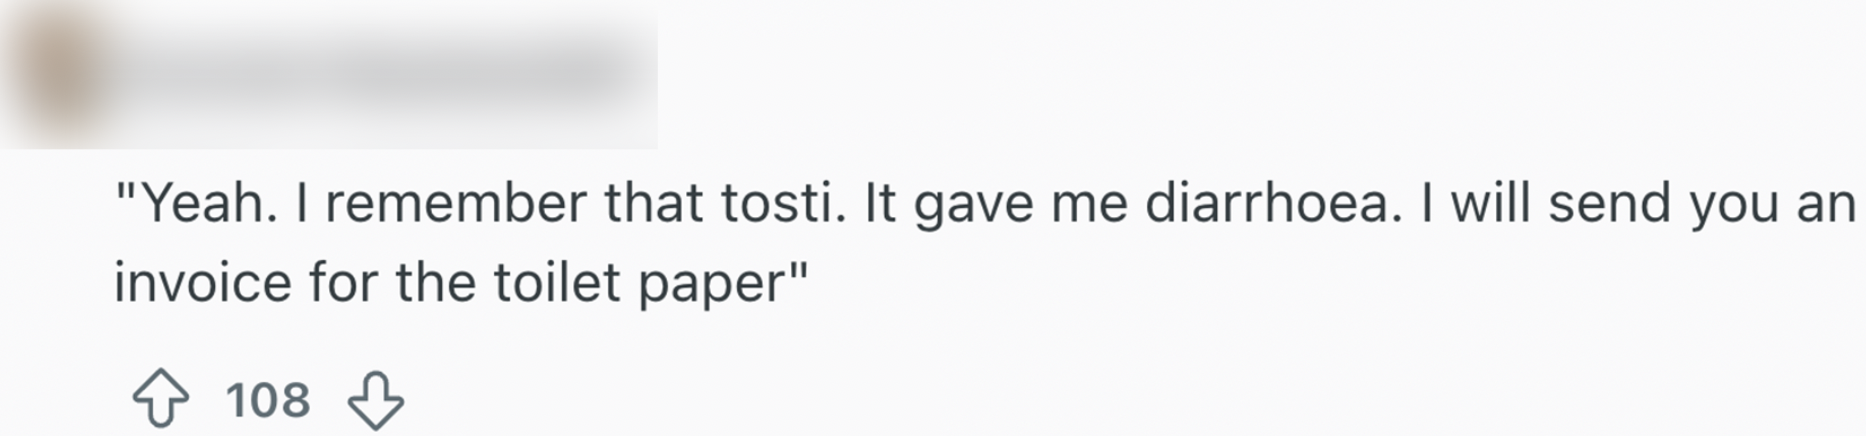The width and height of the screenshot is (1866, 436).
Task: Click the blurred commenter avatar
Action: click(58, 77)
